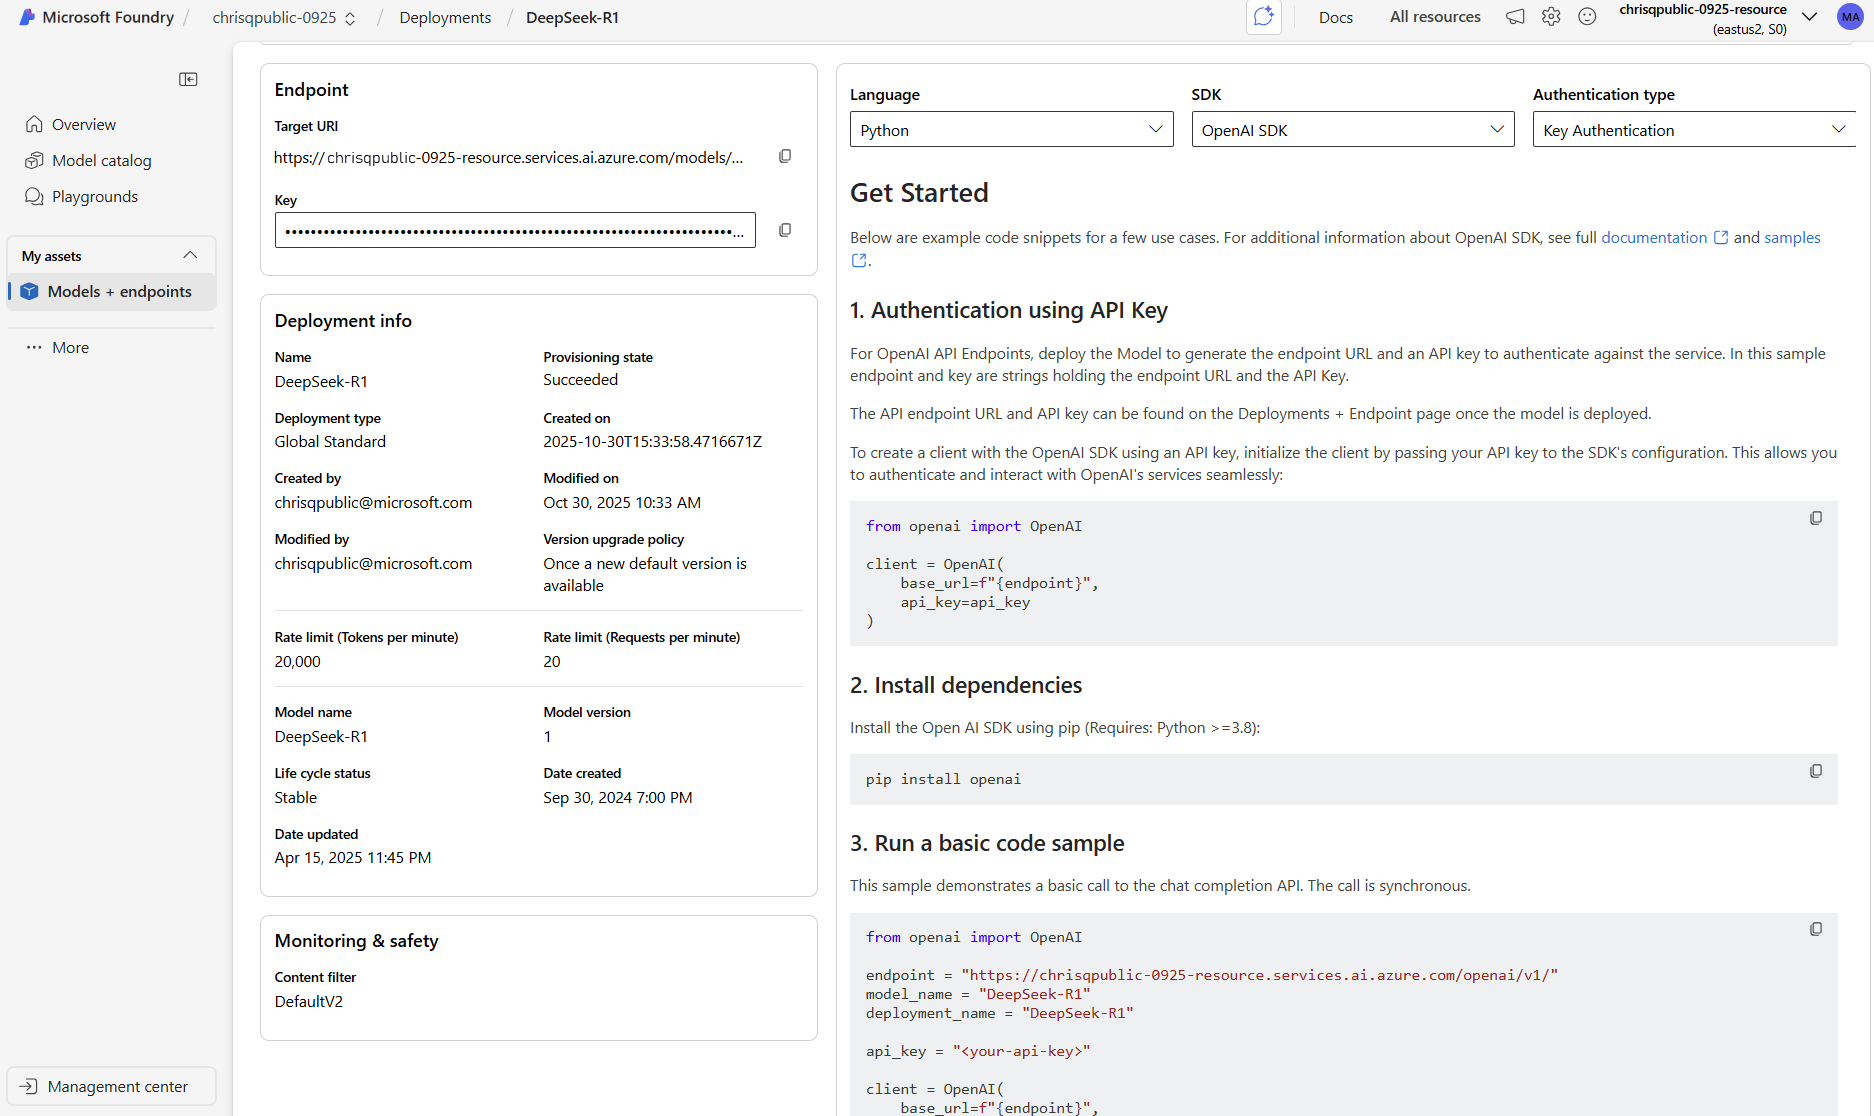Click the Management center button

(111, 1086)
